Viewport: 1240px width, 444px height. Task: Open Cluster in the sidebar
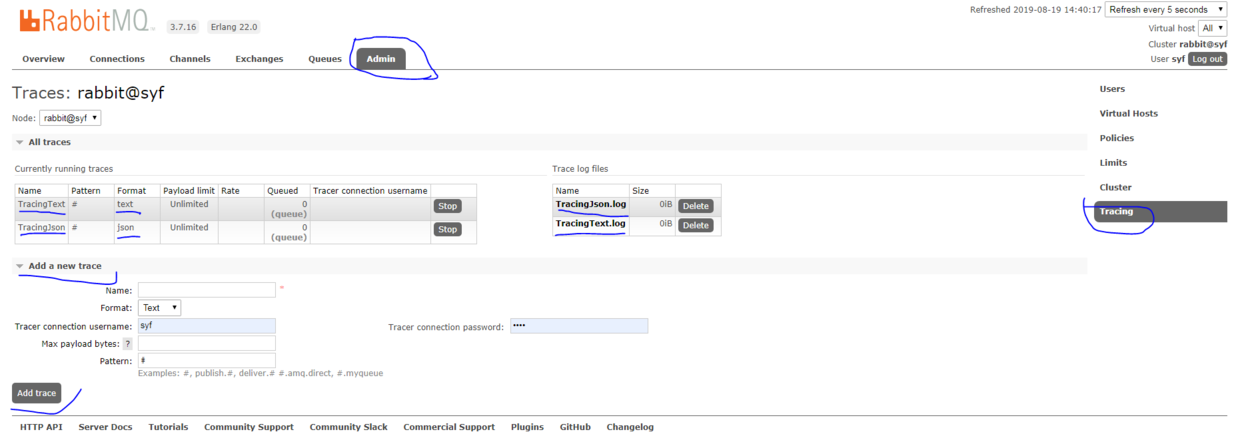tap(1116, 187)
